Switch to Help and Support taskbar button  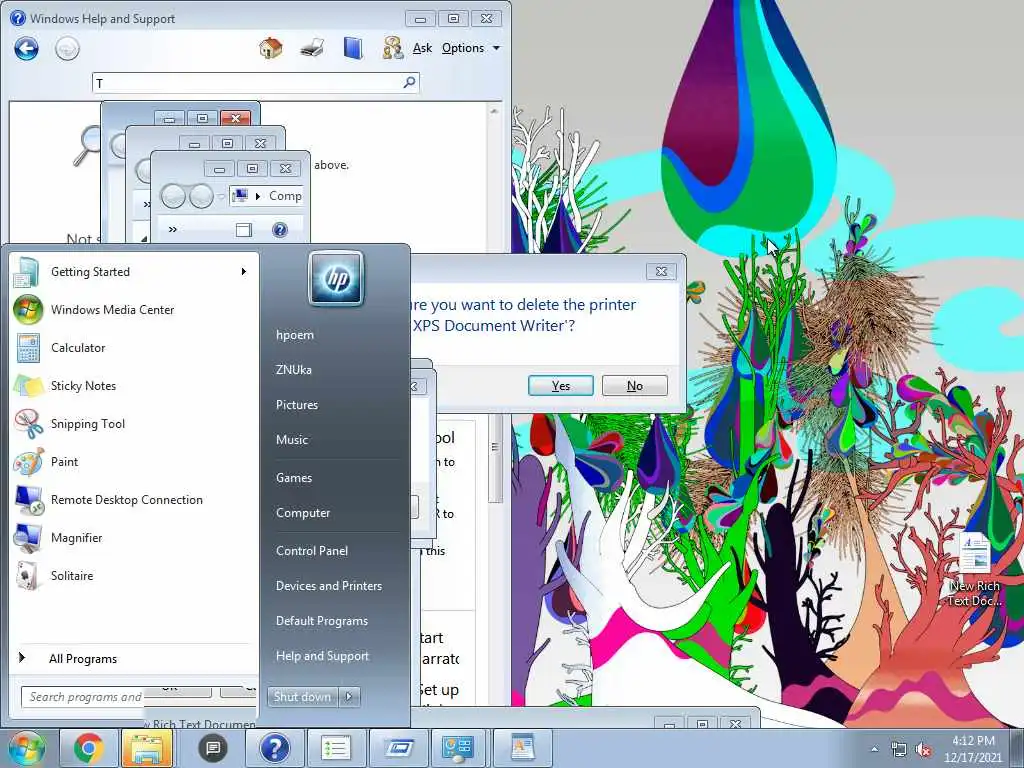pos(274,748)
